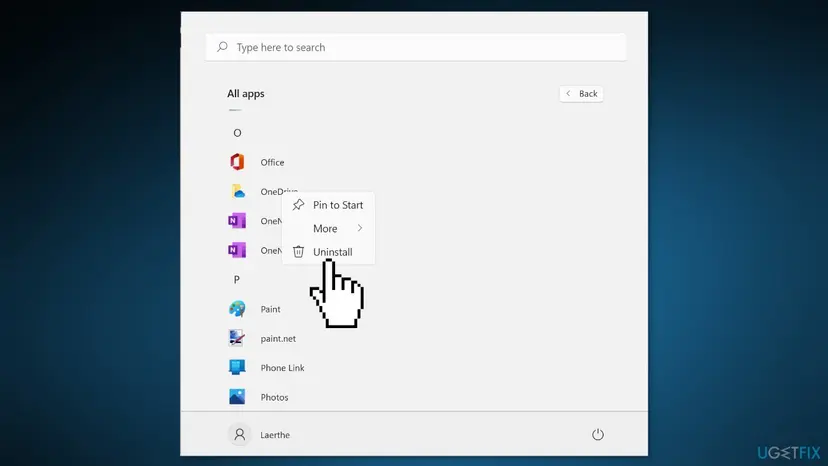Launch paint.net via its icon
This screenshot has width=828, height=466.
point(237,338)
